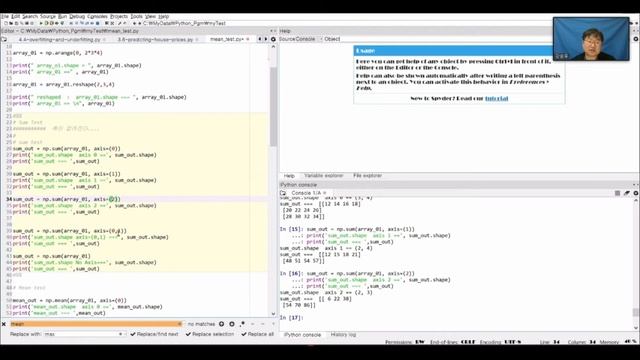Image resolution: width=640 pixels, height=360 pixels.
Task: Open the Python console options gear
Action: point(636,193)
